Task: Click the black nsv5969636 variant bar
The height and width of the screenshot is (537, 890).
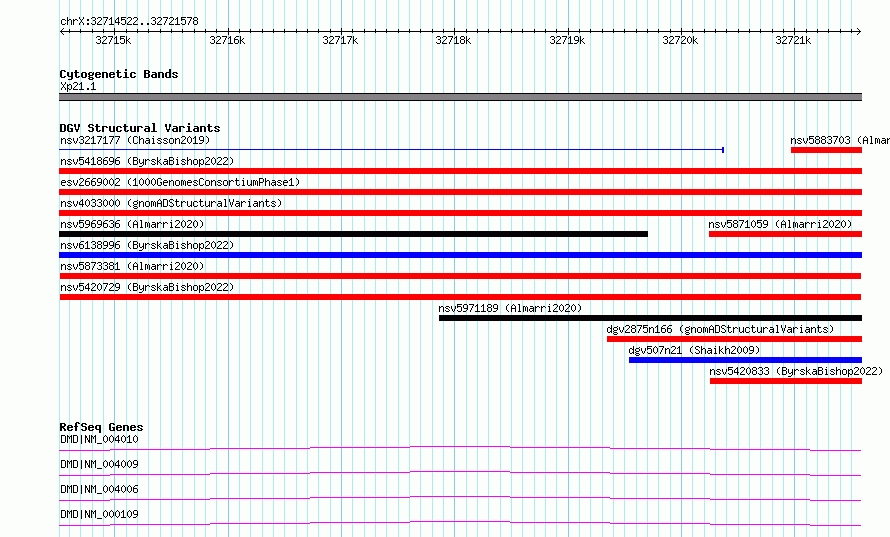Action: tap(354, 234)
